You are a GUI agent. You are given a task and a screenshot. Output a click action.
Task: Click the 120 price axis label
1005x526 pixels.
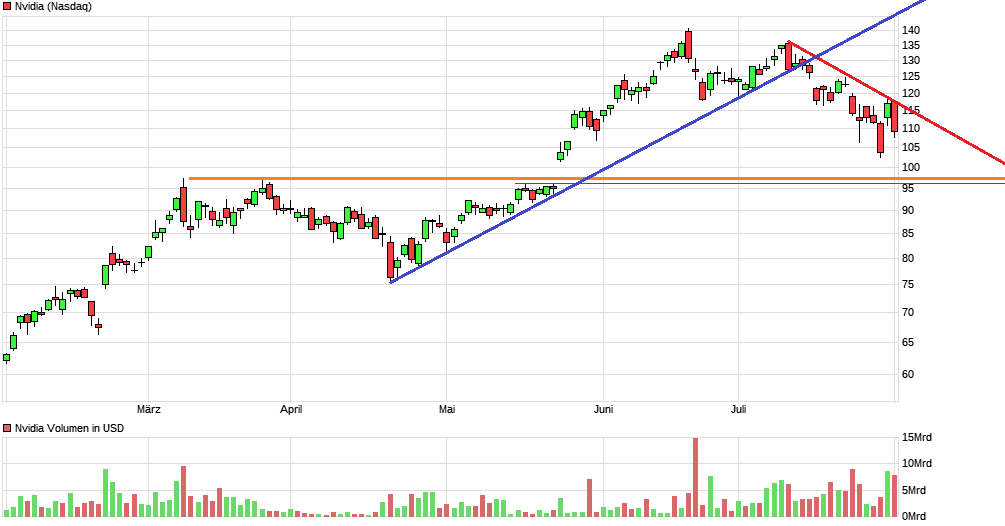coord(911,94)
